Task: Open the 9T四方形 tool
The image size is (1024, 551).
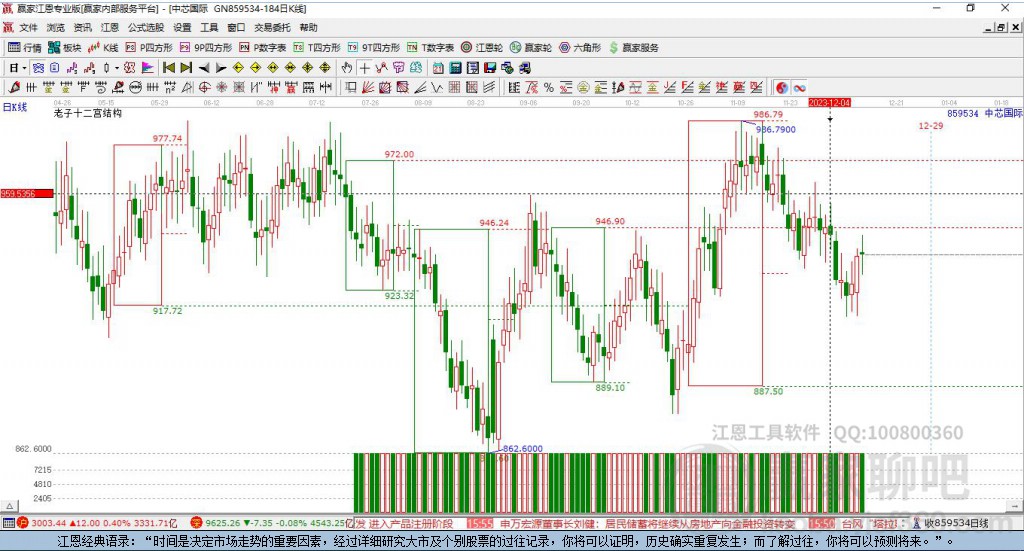Action: pyautogui.click(x=374, y=48)
